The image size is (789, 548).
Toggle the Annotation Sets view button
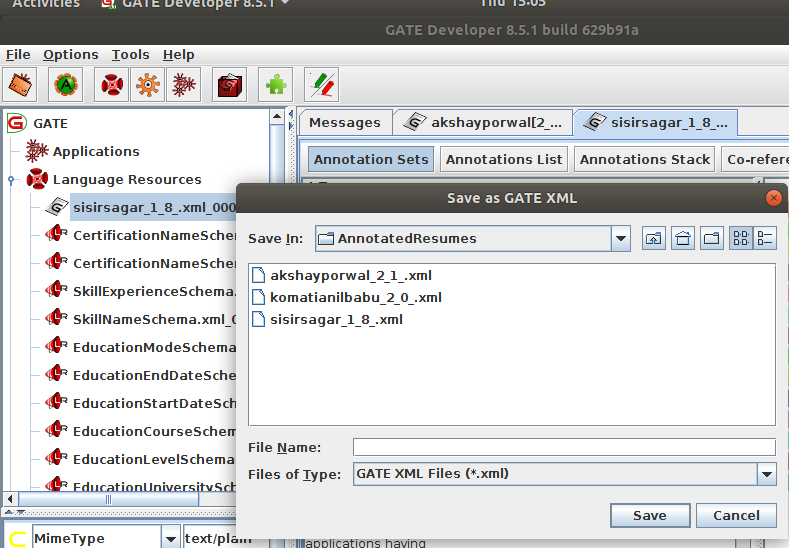coord(371,159)
